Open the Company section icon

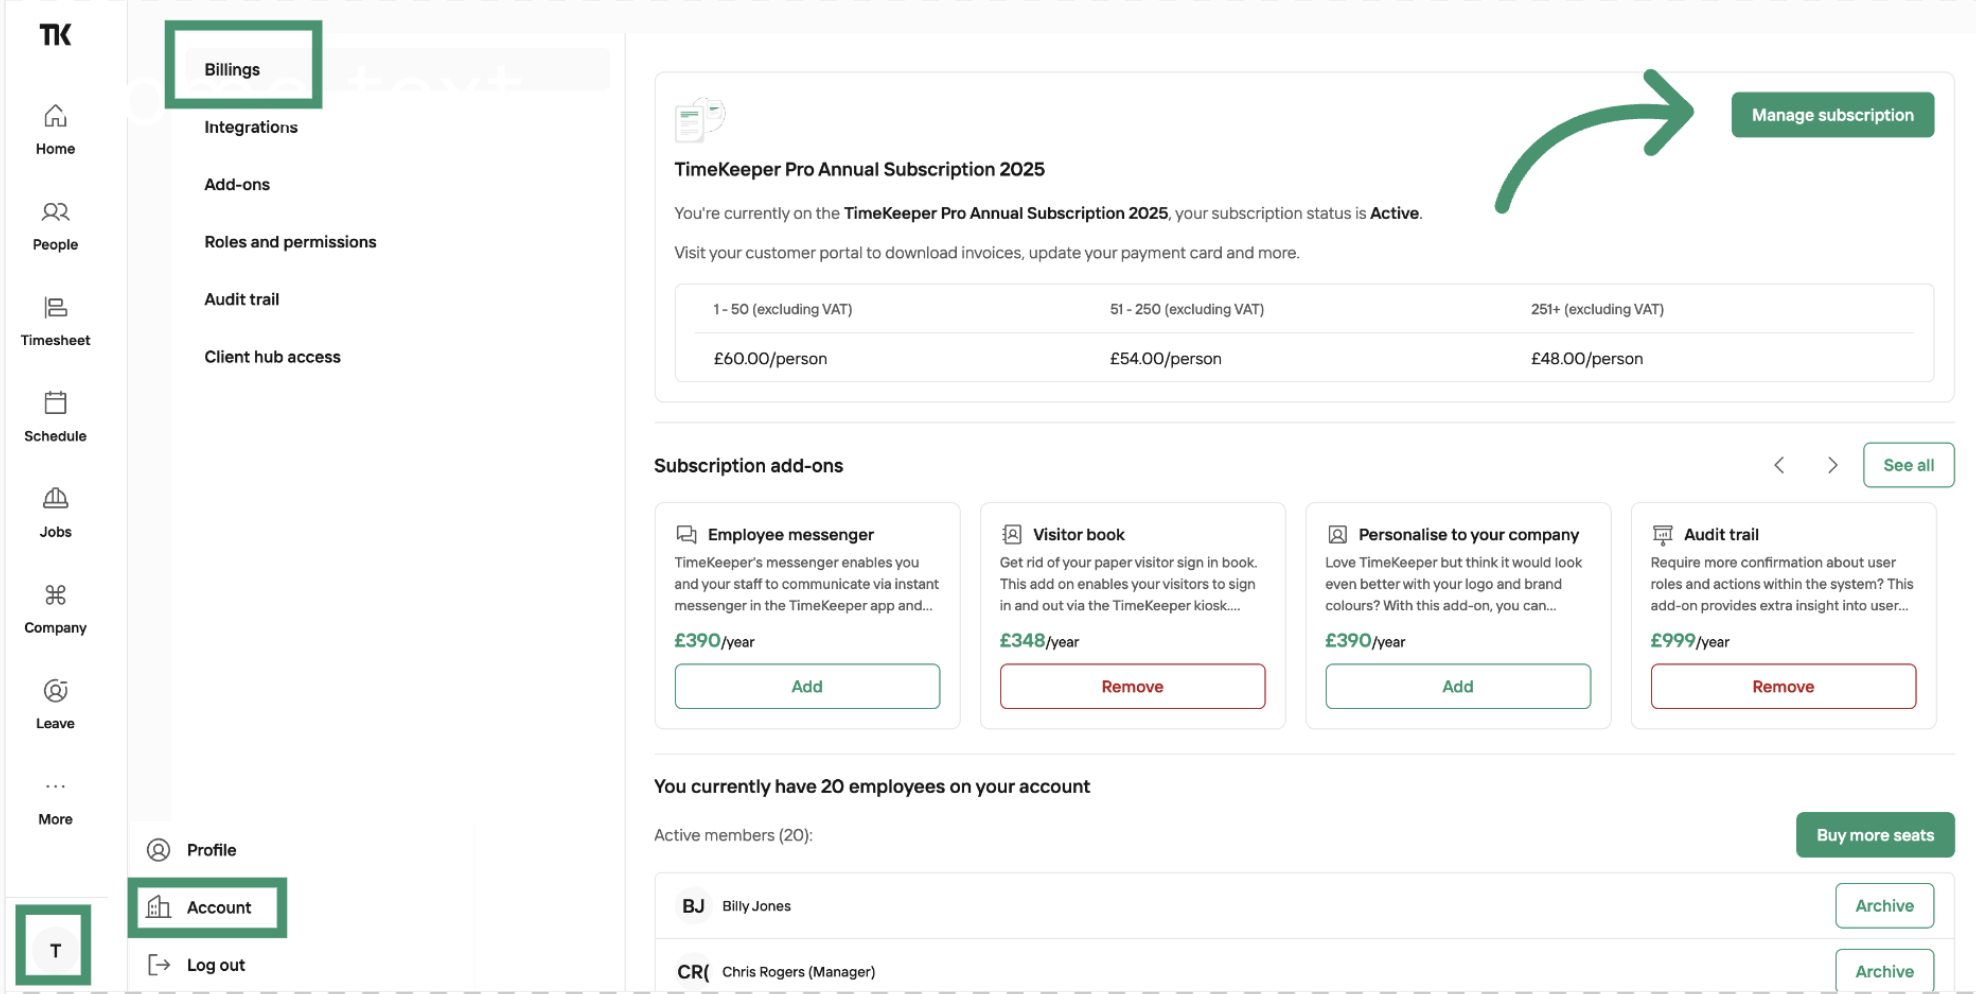[55, 595]
